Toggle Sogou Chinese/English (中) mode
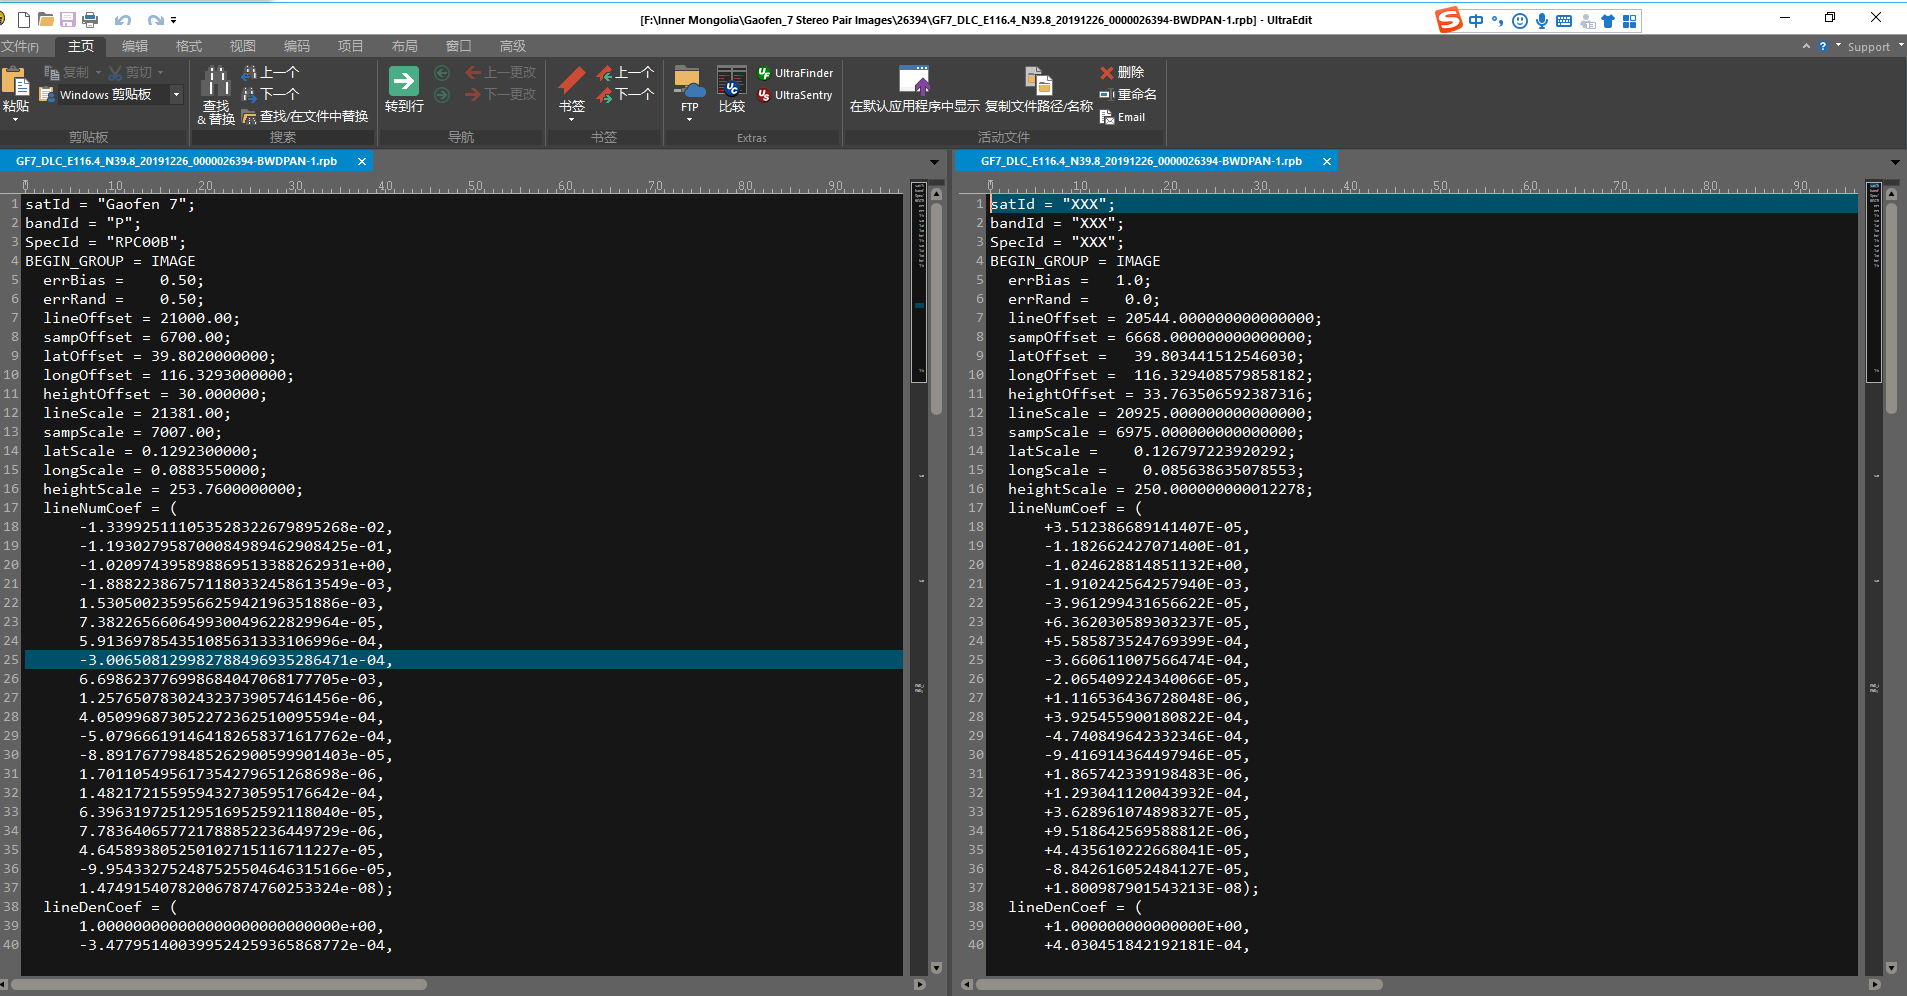1907x996 pixels. [1476, 21]
